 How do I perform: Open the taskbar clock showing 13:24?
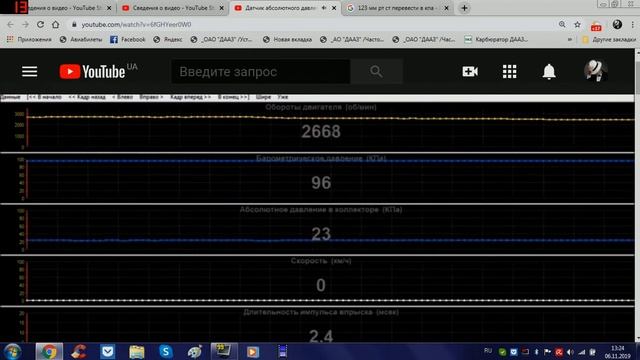click(618, 352)
